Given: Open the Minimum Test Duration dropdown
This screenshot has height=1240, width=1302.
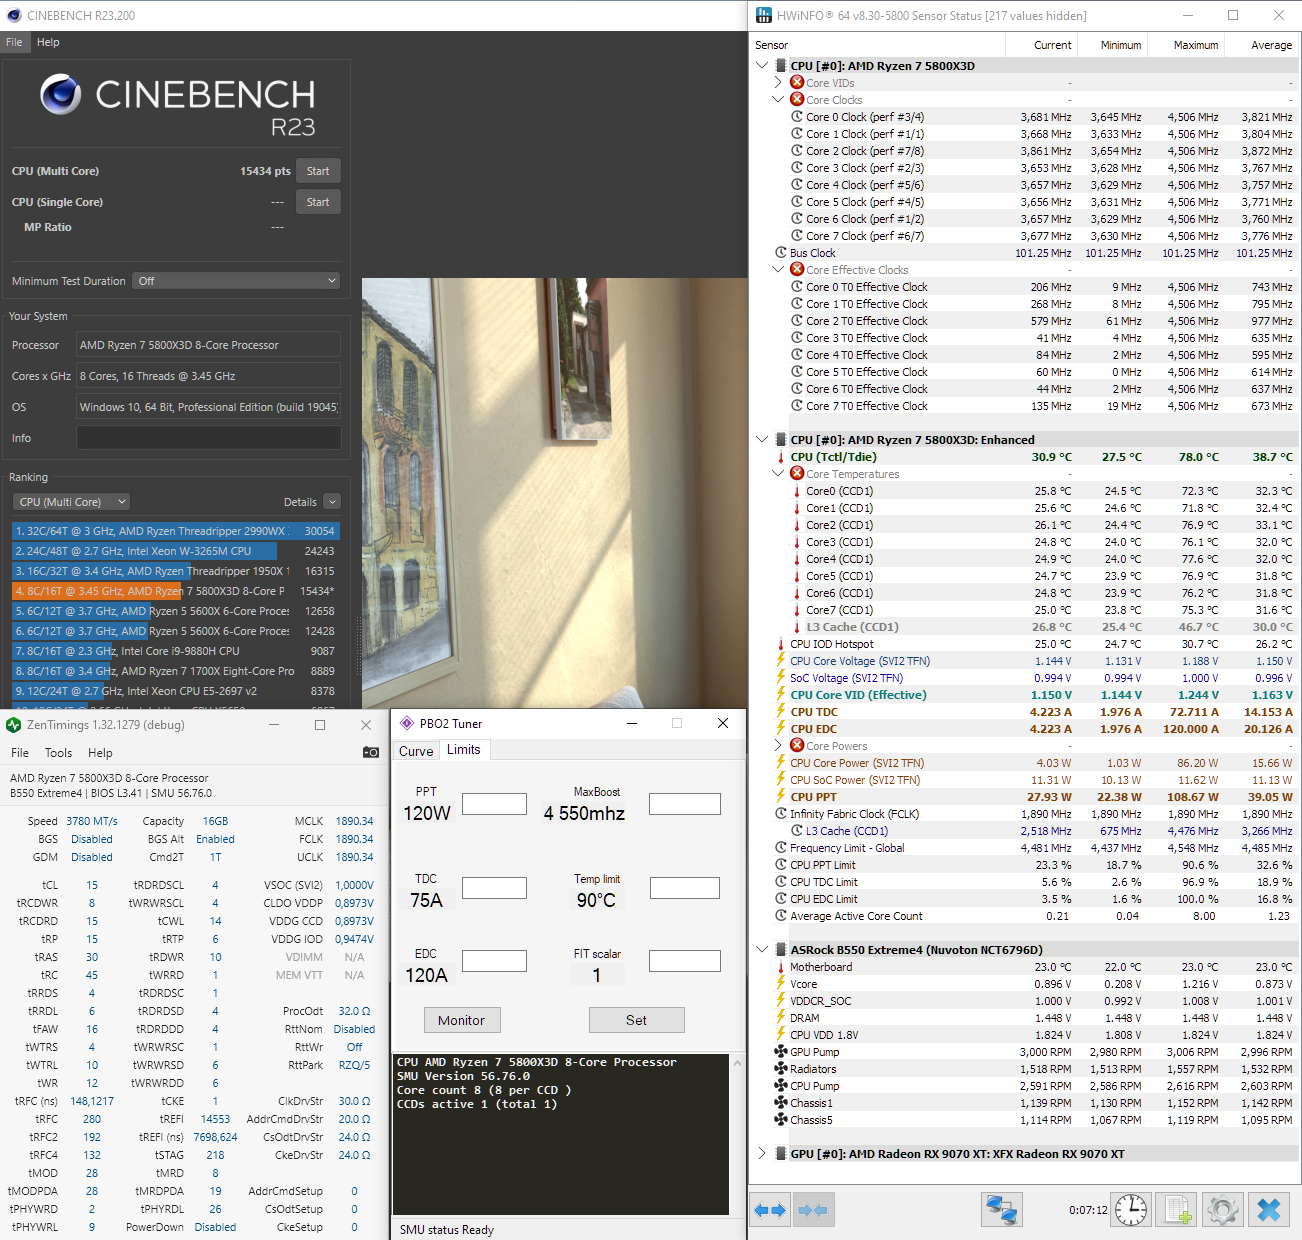Looking at the screenshot, I should (236, 281).
